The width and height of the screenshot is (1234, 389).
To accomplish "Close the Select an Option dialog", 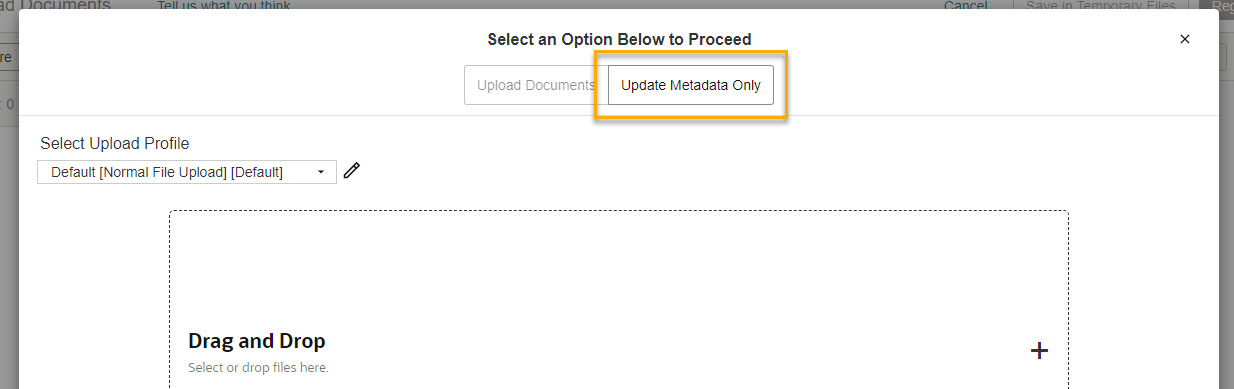I will tap(1185, 39).
